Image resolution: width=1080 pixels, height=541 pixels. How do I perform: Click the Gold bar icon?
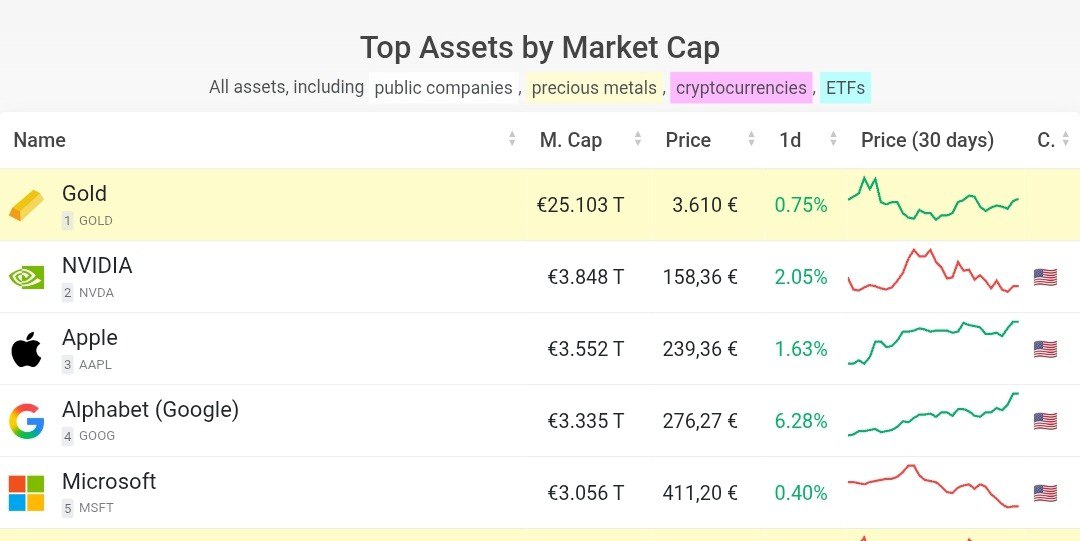[26, 205]
